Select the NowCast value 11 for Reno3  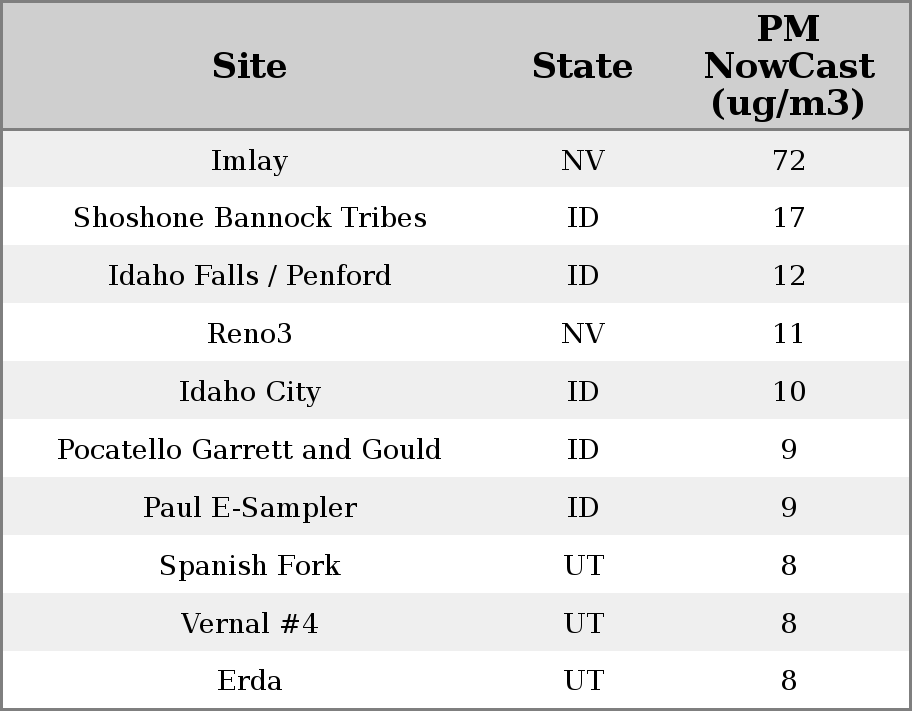788,334
